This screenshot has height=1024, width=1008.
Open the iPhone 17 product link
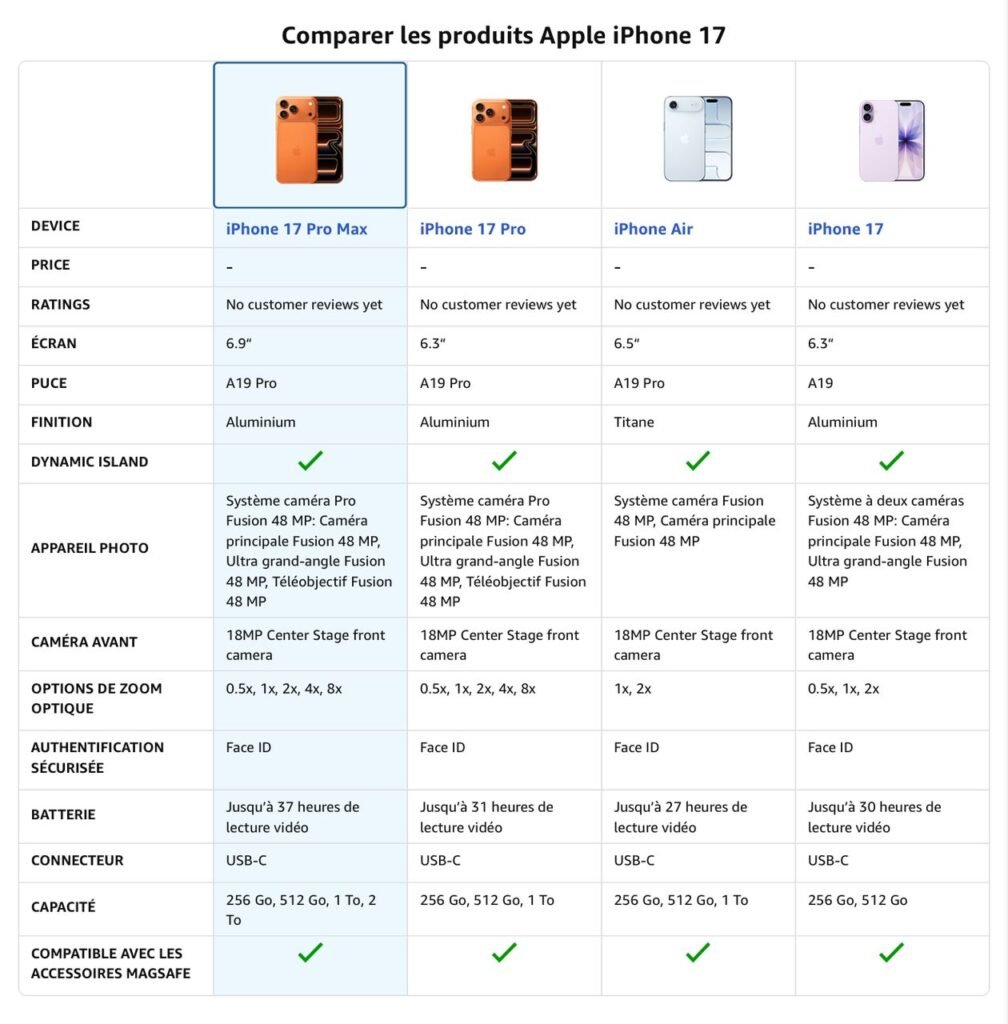click(x=845, y=229)
